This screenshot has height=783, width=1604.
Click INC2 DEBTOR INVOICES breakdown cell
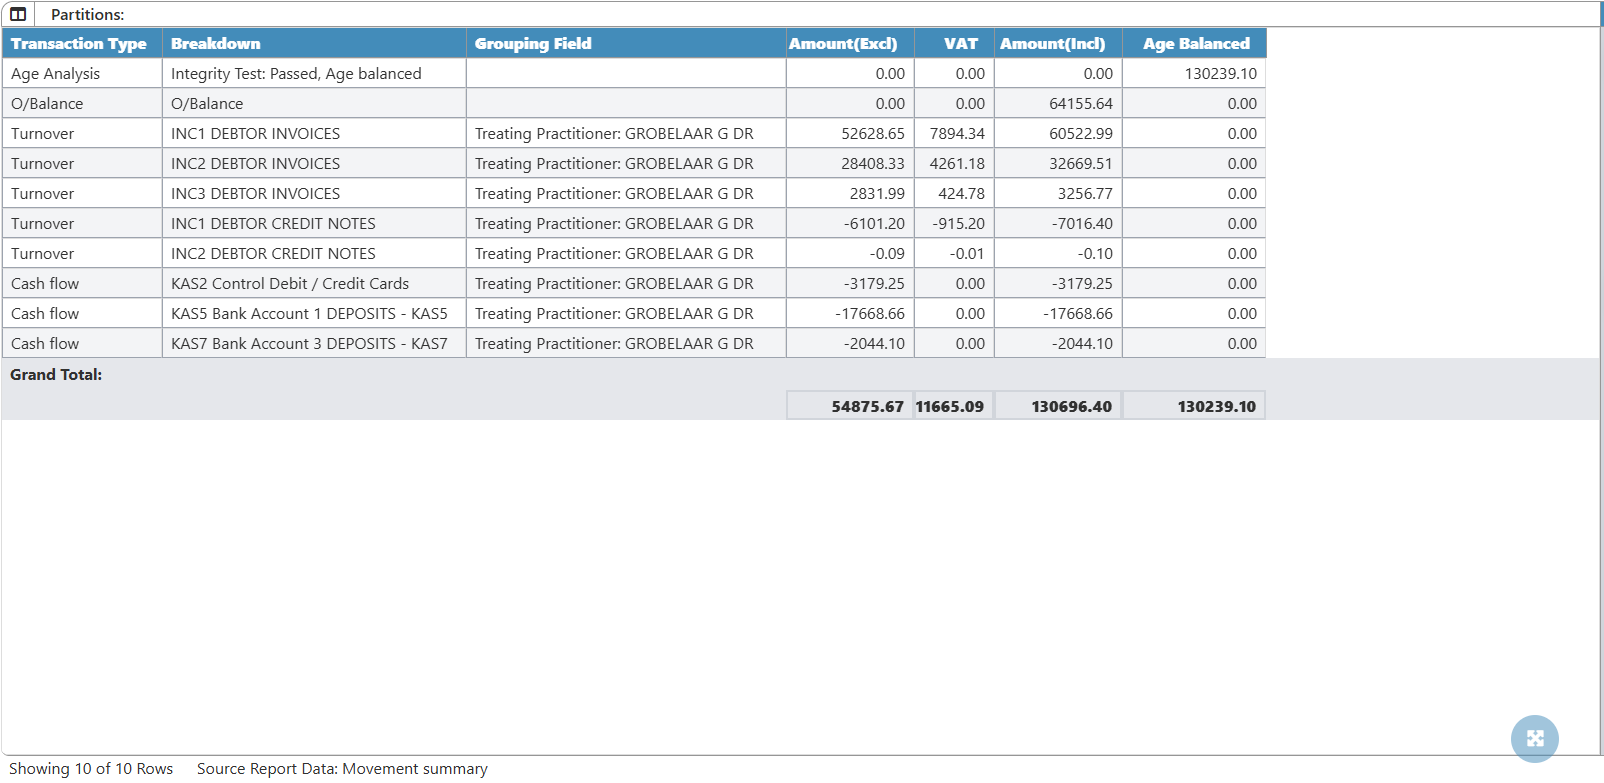click(255, 164)
